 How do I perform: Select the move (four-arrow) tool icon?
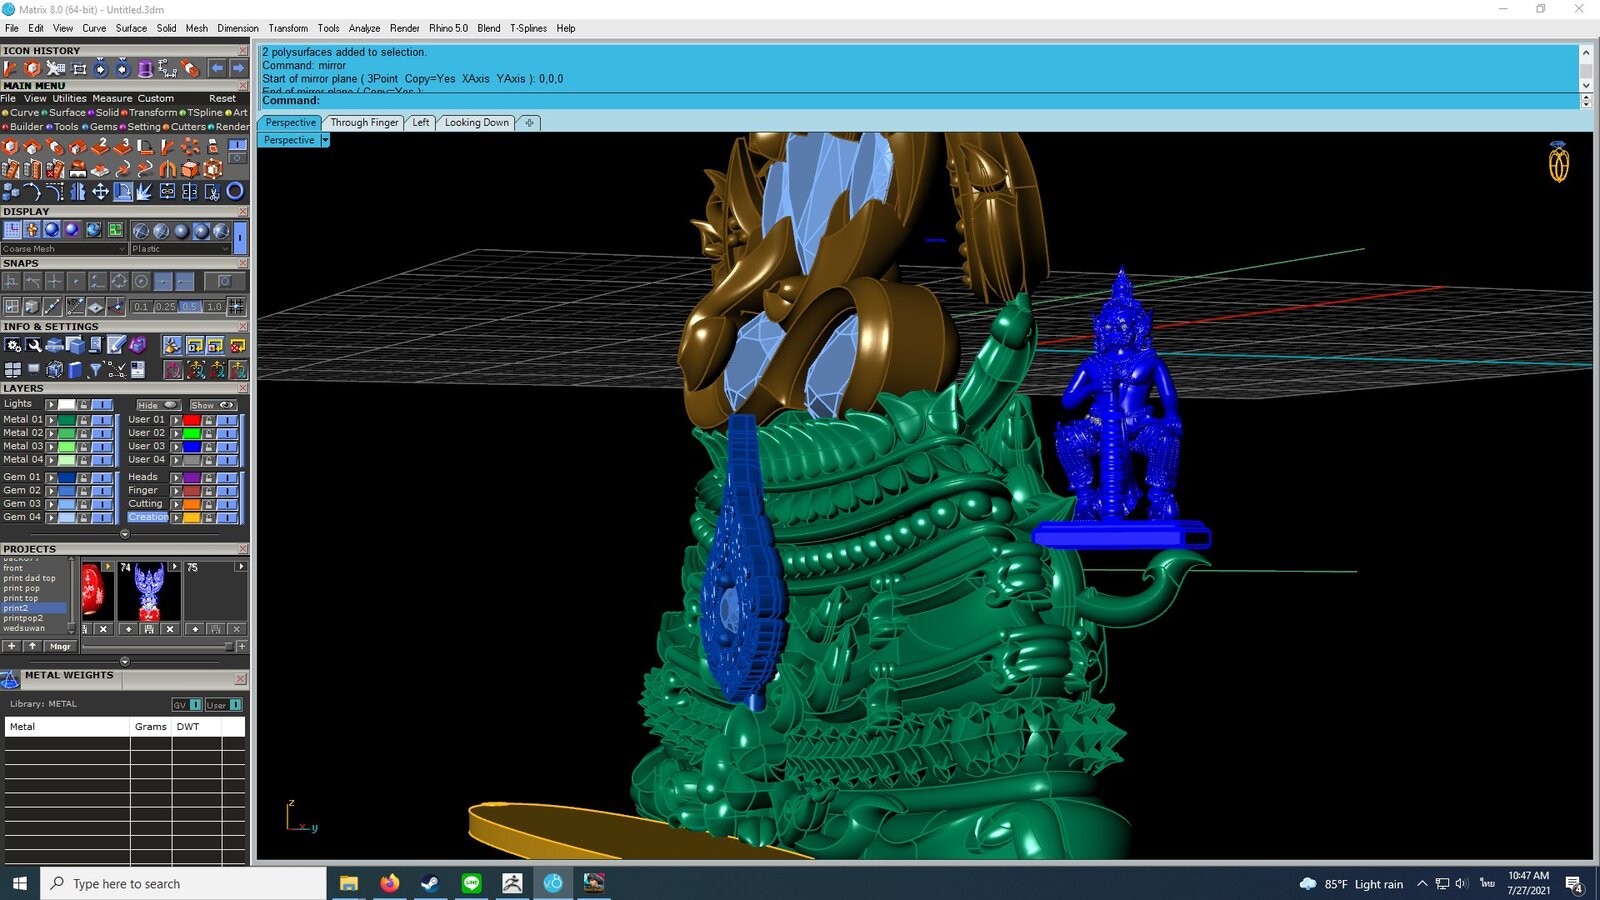click(x=100, y=191)
